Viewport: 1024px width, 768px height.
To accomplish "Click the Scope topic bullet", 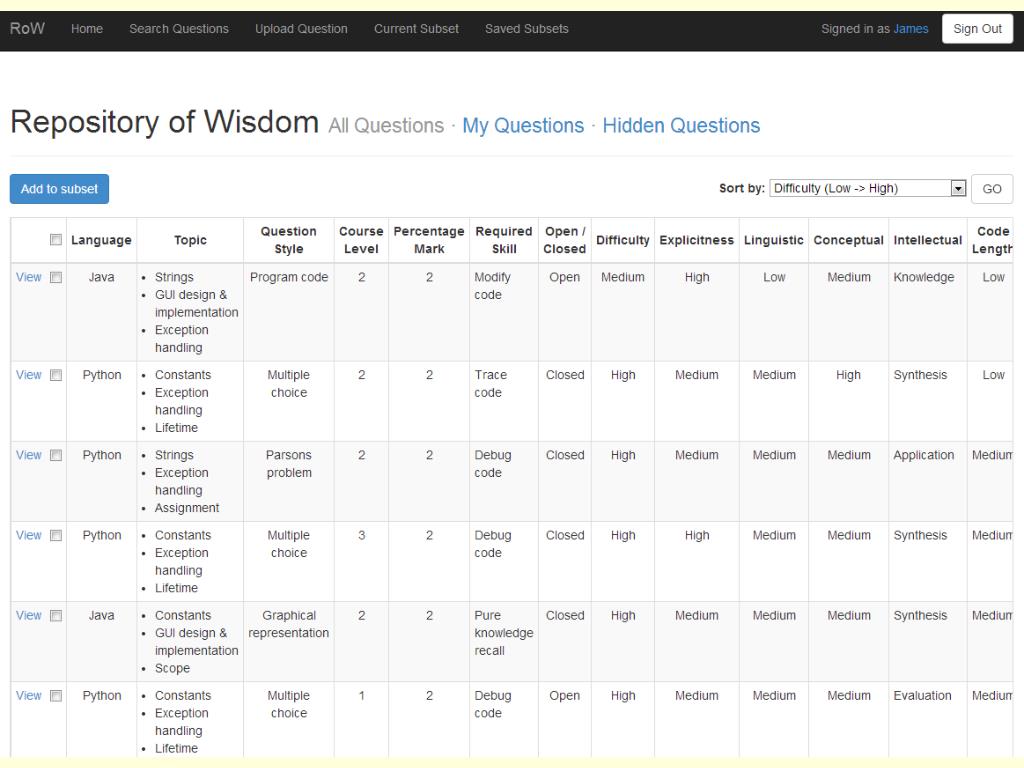I will click(172, 669).
